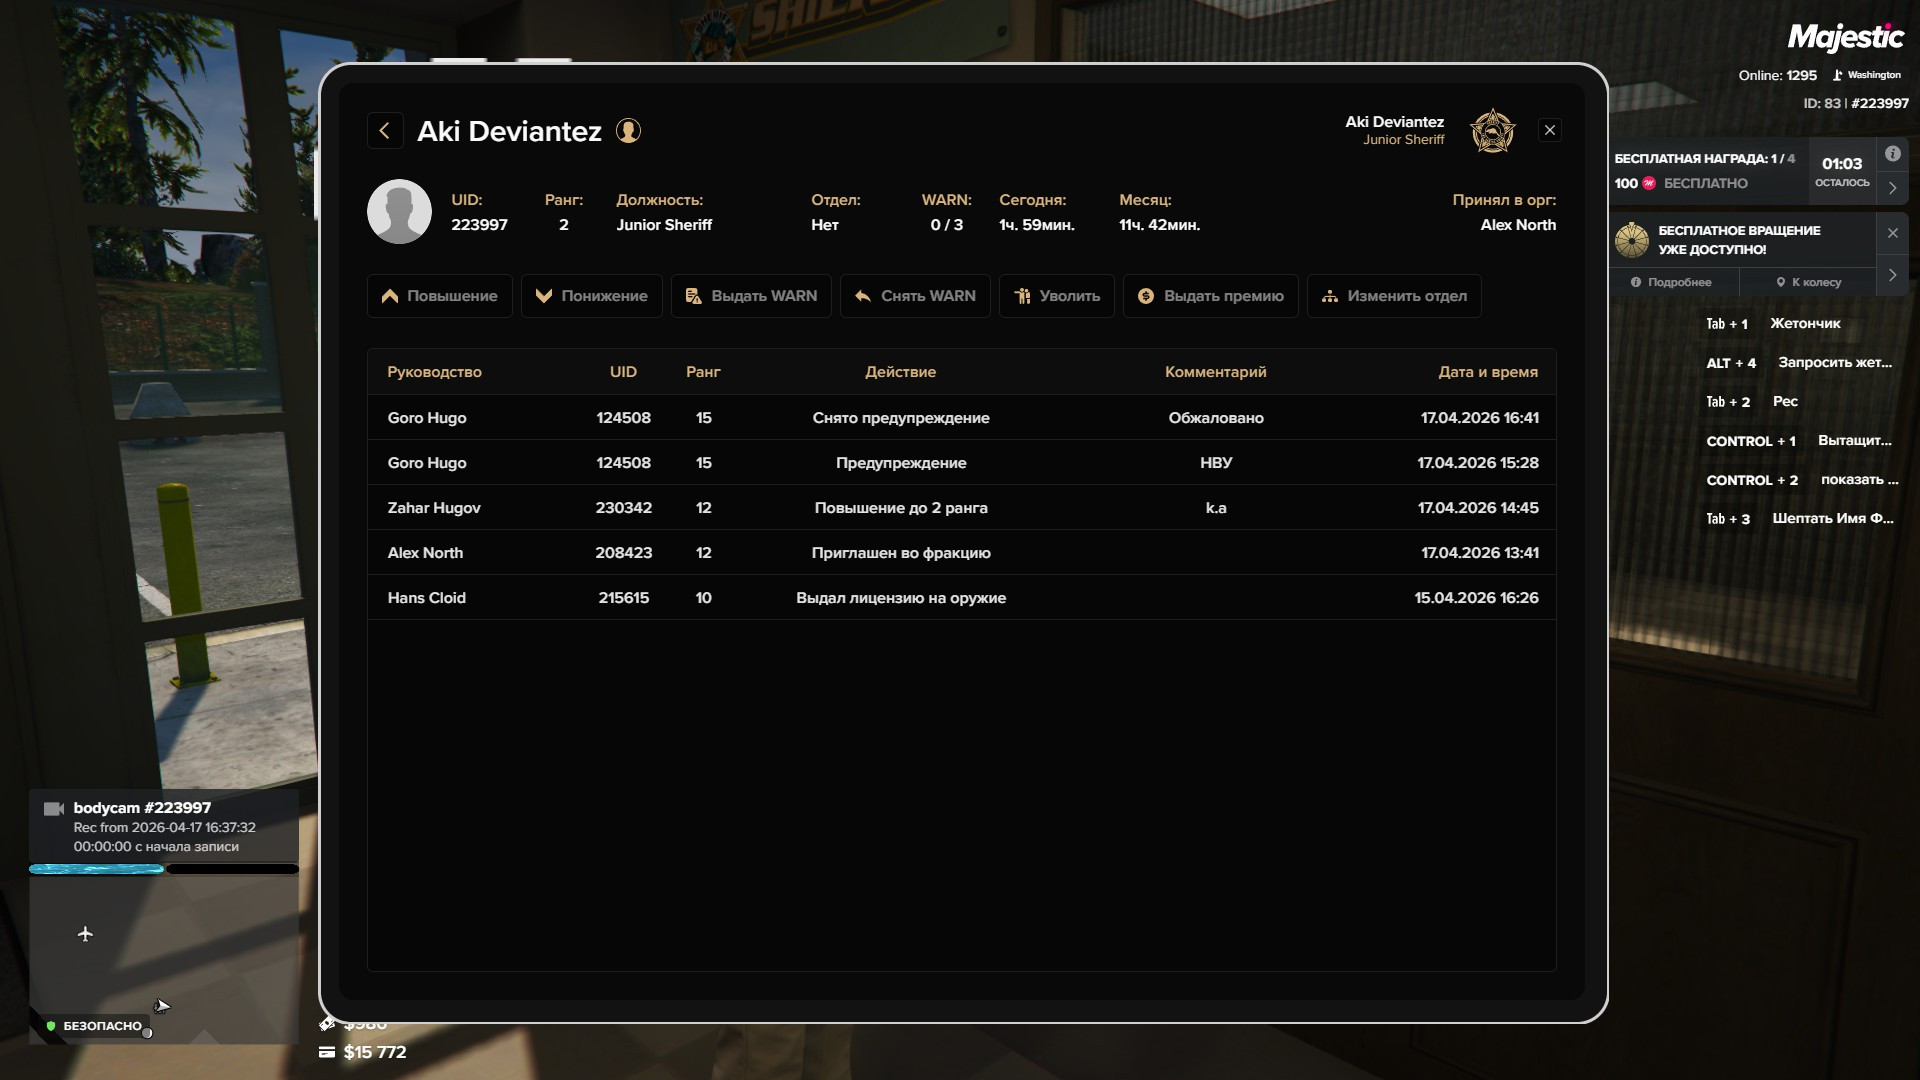Click the info icon on the free reward panel

1892,154
